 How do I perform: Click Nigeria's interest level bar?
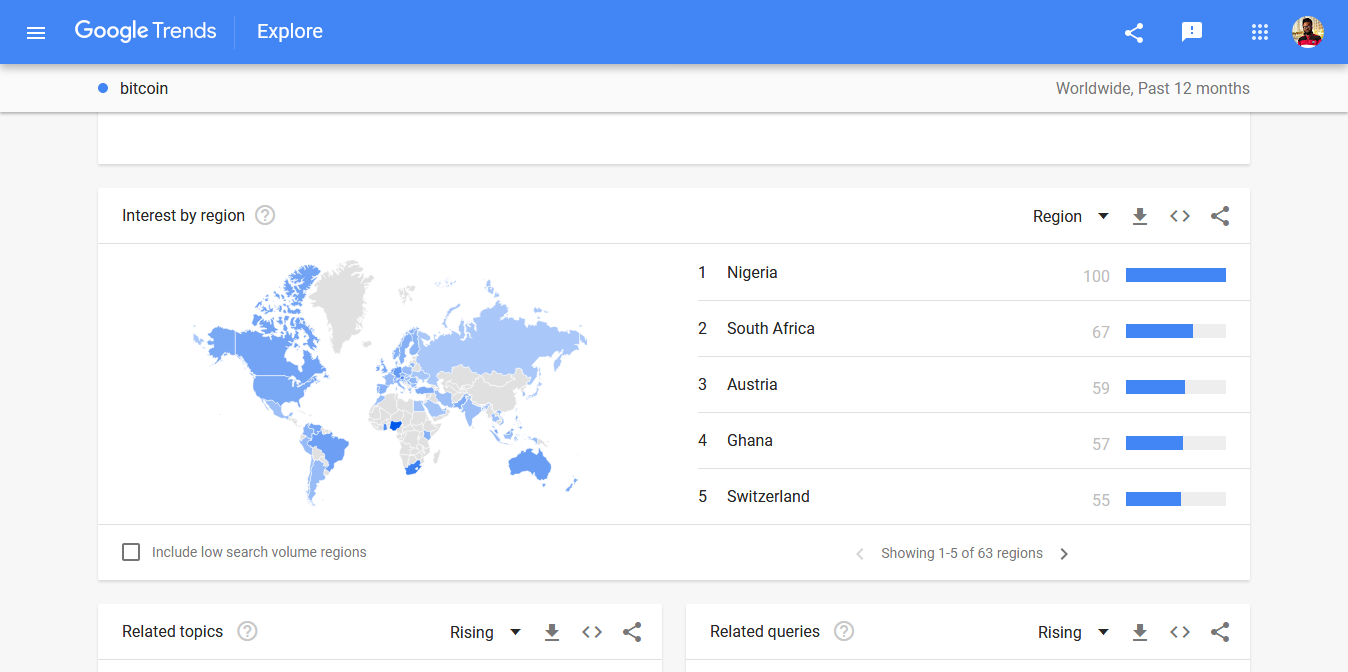click(x=1175, y=274)
